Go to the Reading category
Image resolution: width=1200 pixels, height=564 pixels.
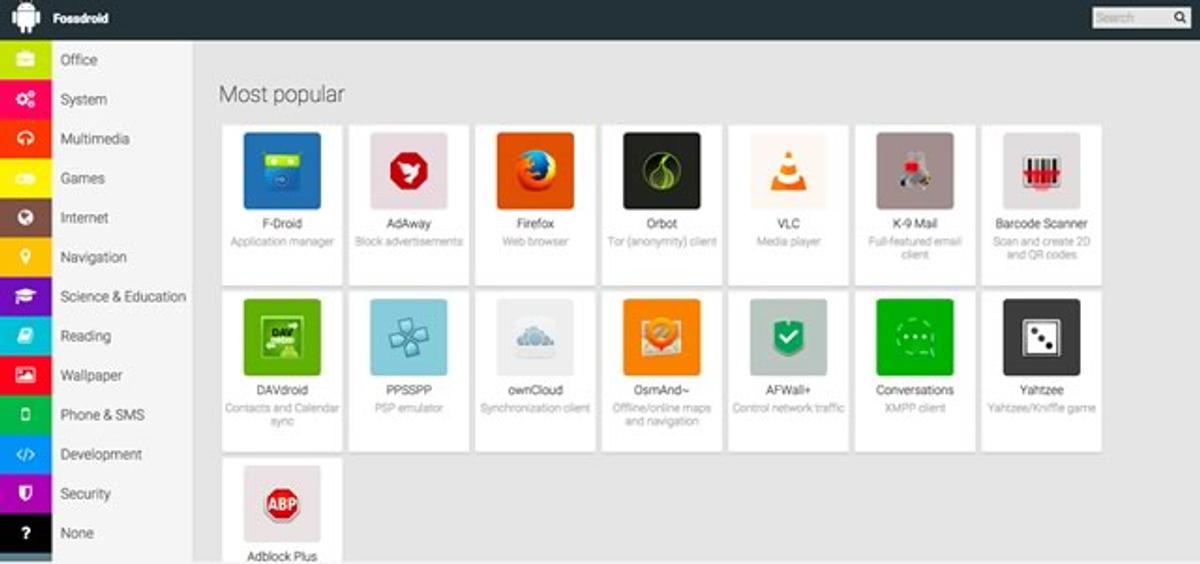click(85, 336)
